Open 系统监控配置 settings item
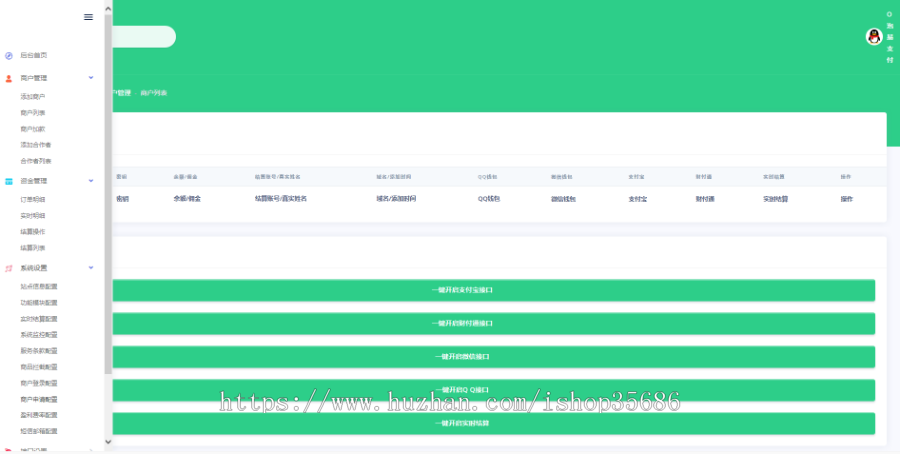900x454 pixels. point(39,335)
